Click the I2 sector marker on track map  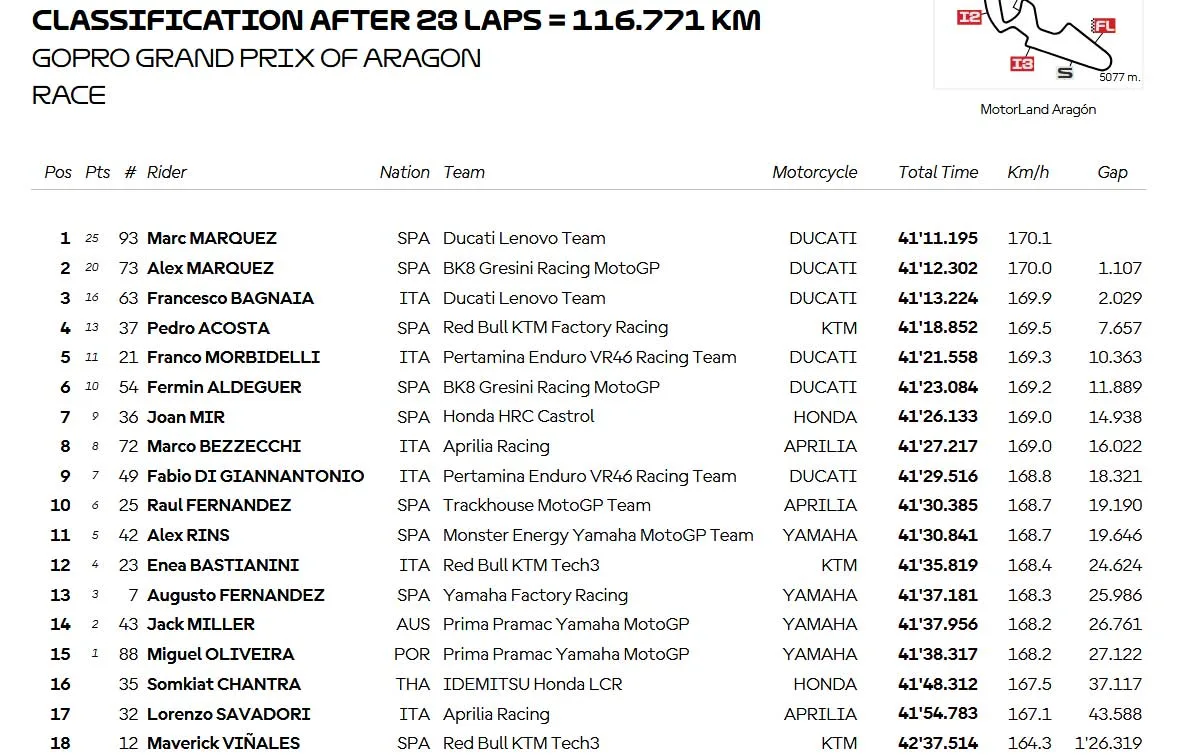pyautogui.click(x=969, y=17)
